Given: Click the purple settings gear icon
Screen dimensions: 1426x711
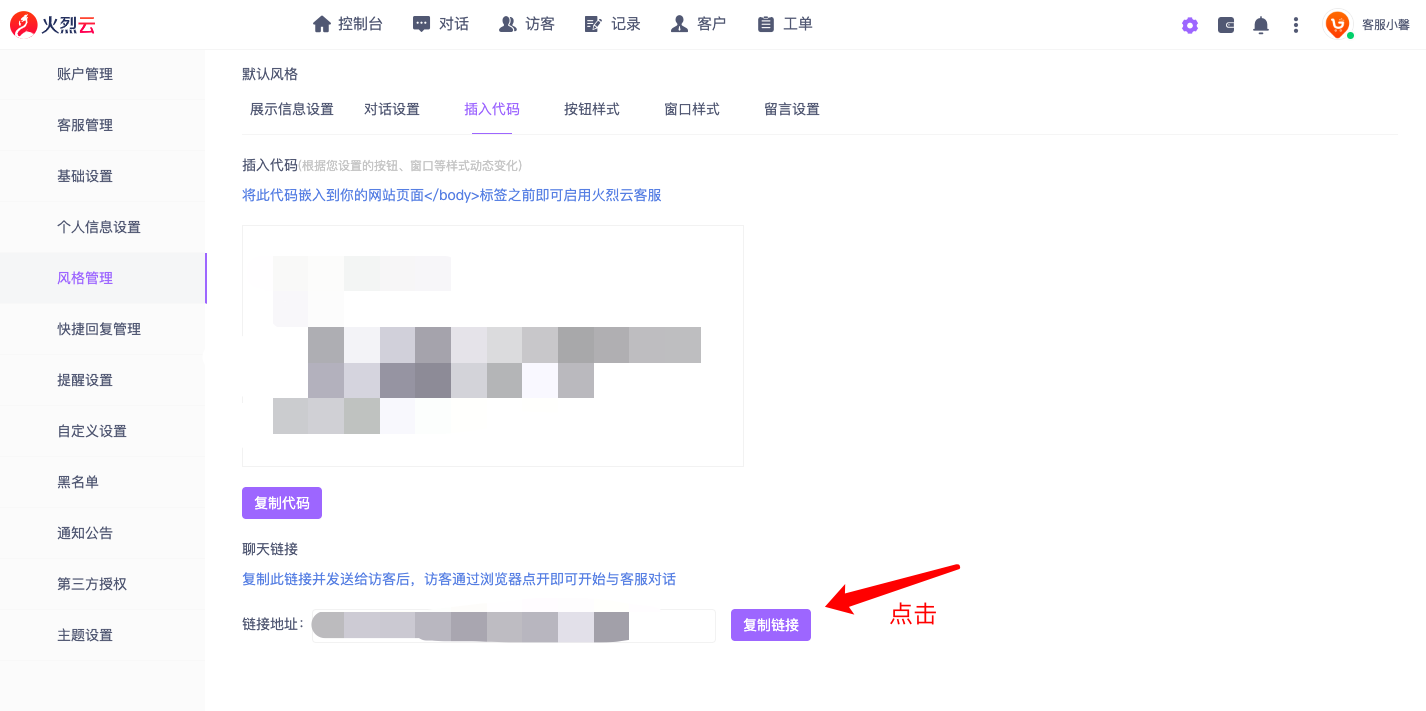Looking at the screenshot, I should click(x=1189, y=25).
